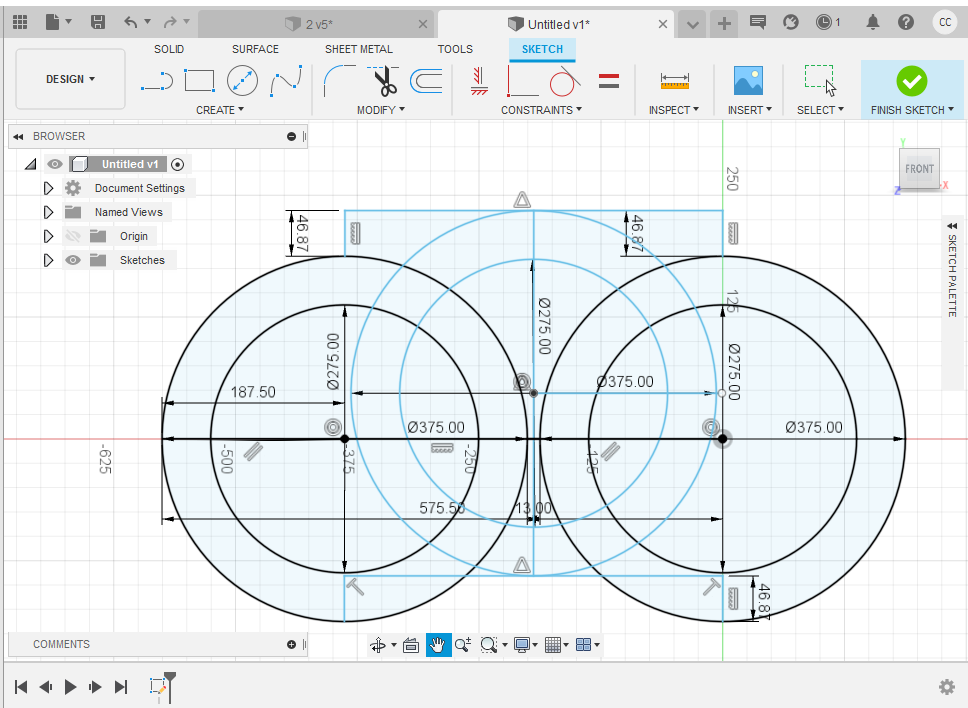Screen dimensions: 968x708
Task: Switch to the Surface tab
Action: tap(255, 49)
